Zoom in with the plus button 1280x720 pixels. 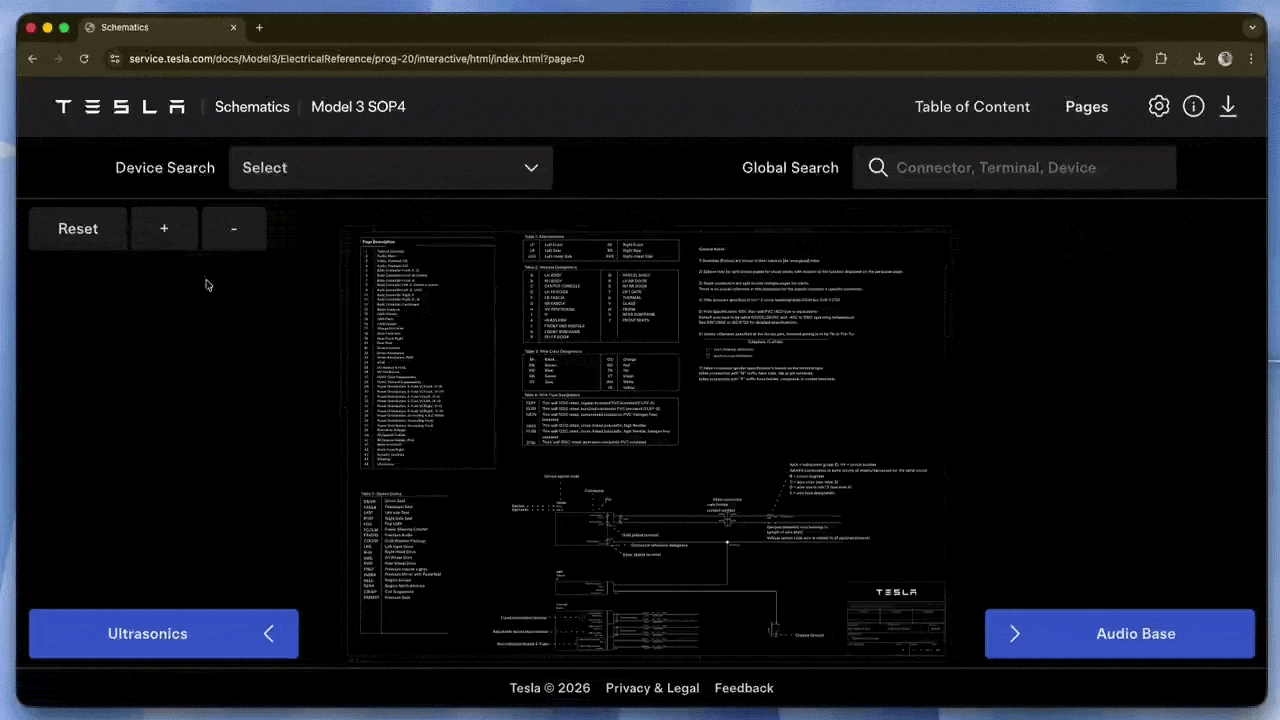point(164,229)
